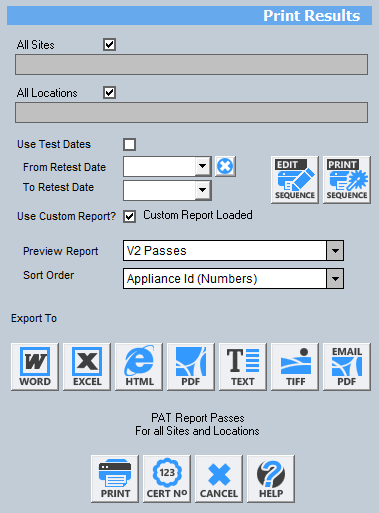Viewport: 379px width, 513px height.
Task: Untick the All Locations checkbox
Action: tap(109, 92)
